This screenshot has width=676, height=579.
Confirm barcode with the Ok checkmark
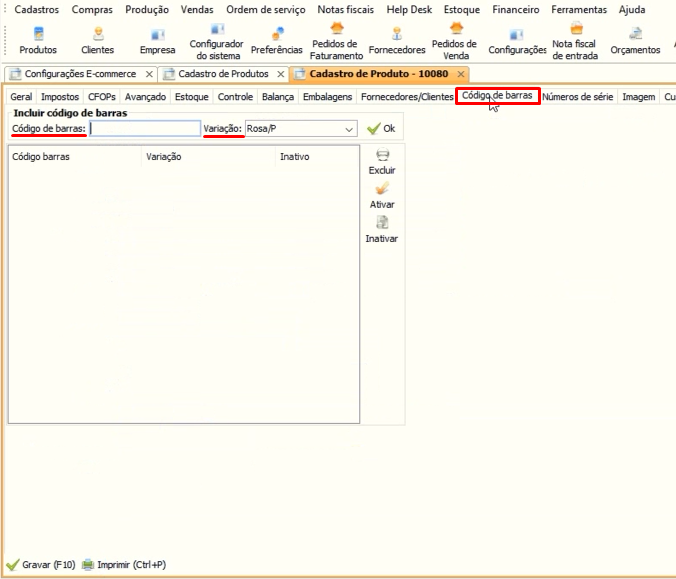(x=381, y=128)
